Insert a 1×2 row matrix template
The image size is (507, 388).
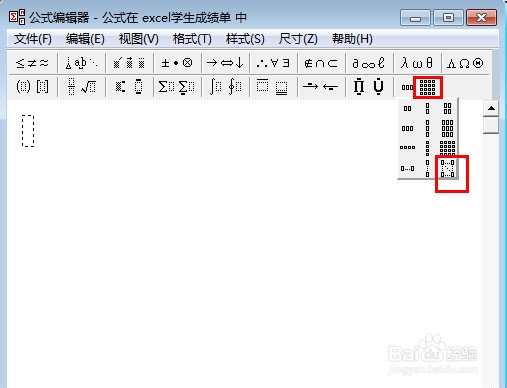coord(407,108)
